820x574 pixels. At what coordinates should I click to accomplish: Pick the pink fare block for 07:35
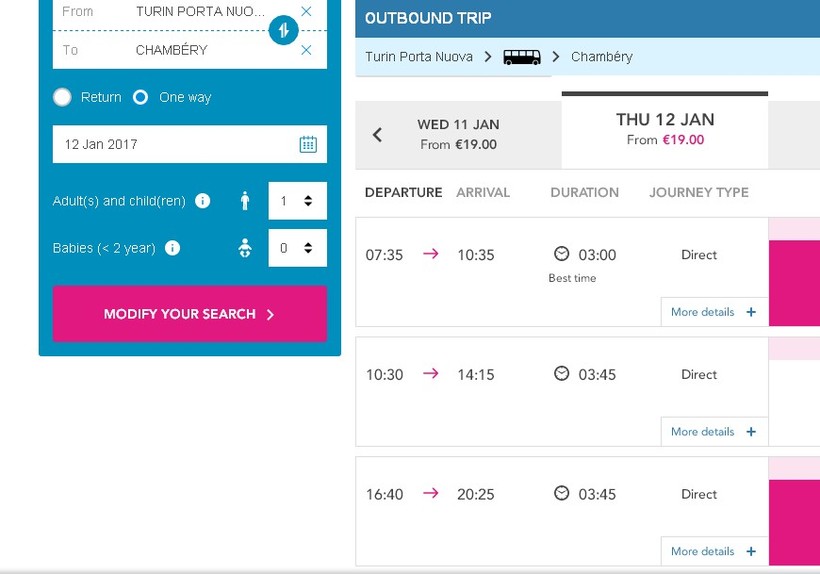pyautogui.click(x=794, y=282)
